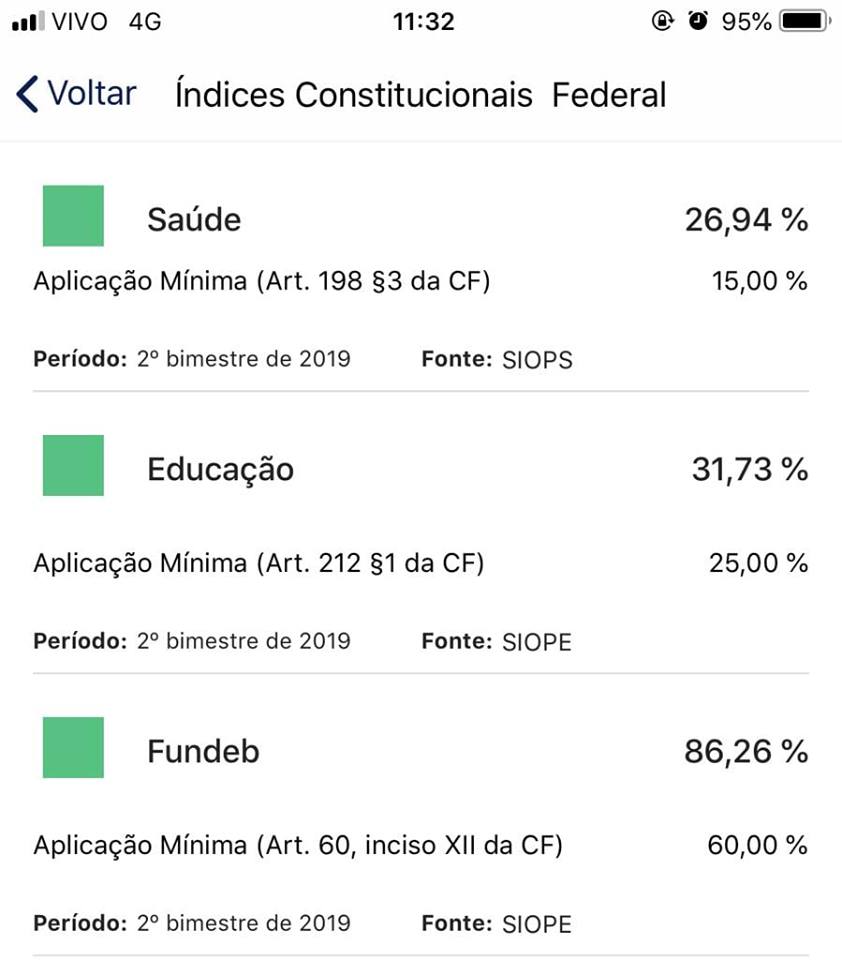Tap Aplicação Mínima Art. 212 row
The height and width of the screenshot is (960, 842).
(x=421, y=563)
